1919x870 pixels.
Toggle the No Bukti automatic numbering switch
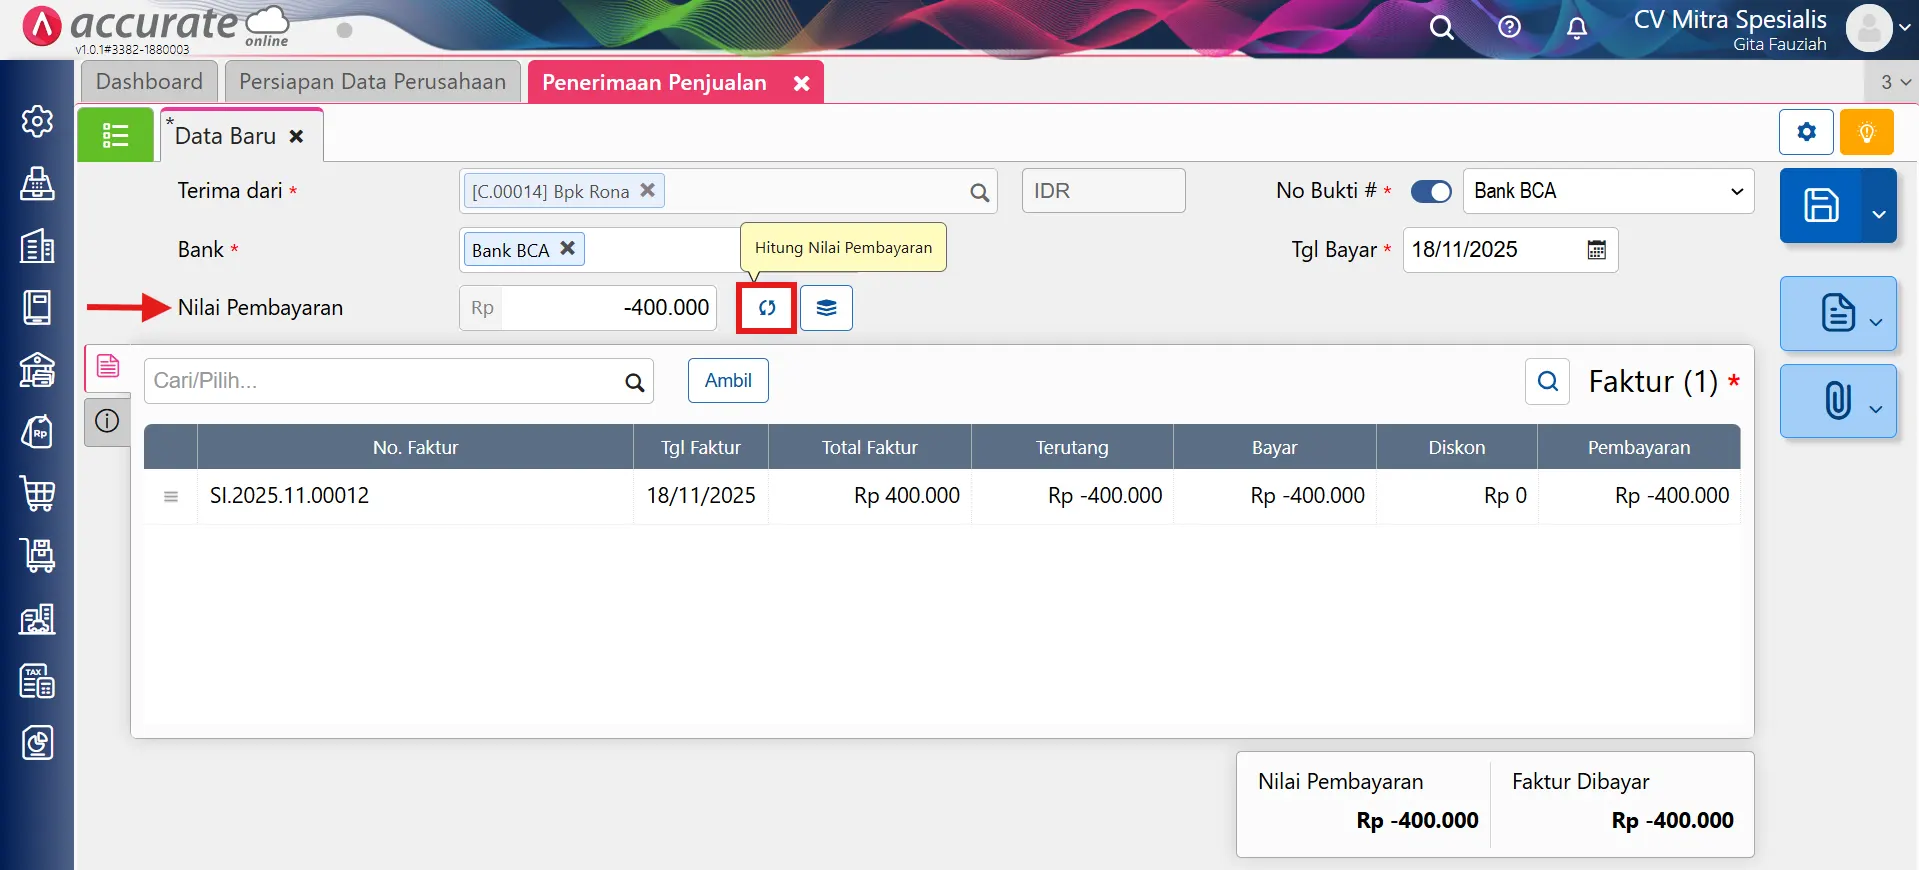tap(1430, 191)
